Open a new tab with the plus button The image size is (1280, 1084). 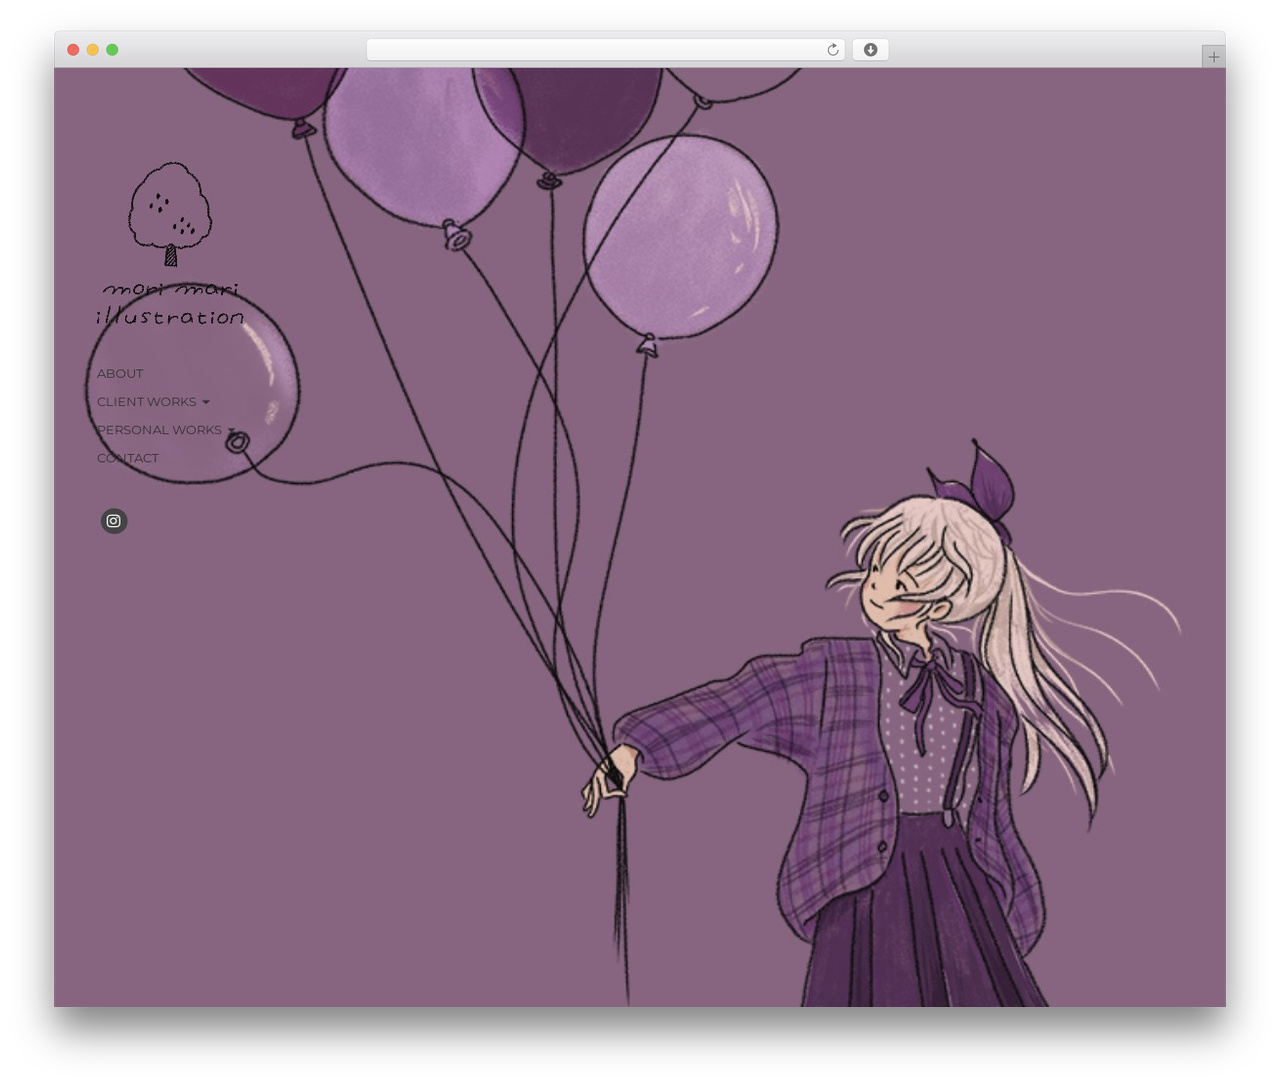pos(1213,57)
